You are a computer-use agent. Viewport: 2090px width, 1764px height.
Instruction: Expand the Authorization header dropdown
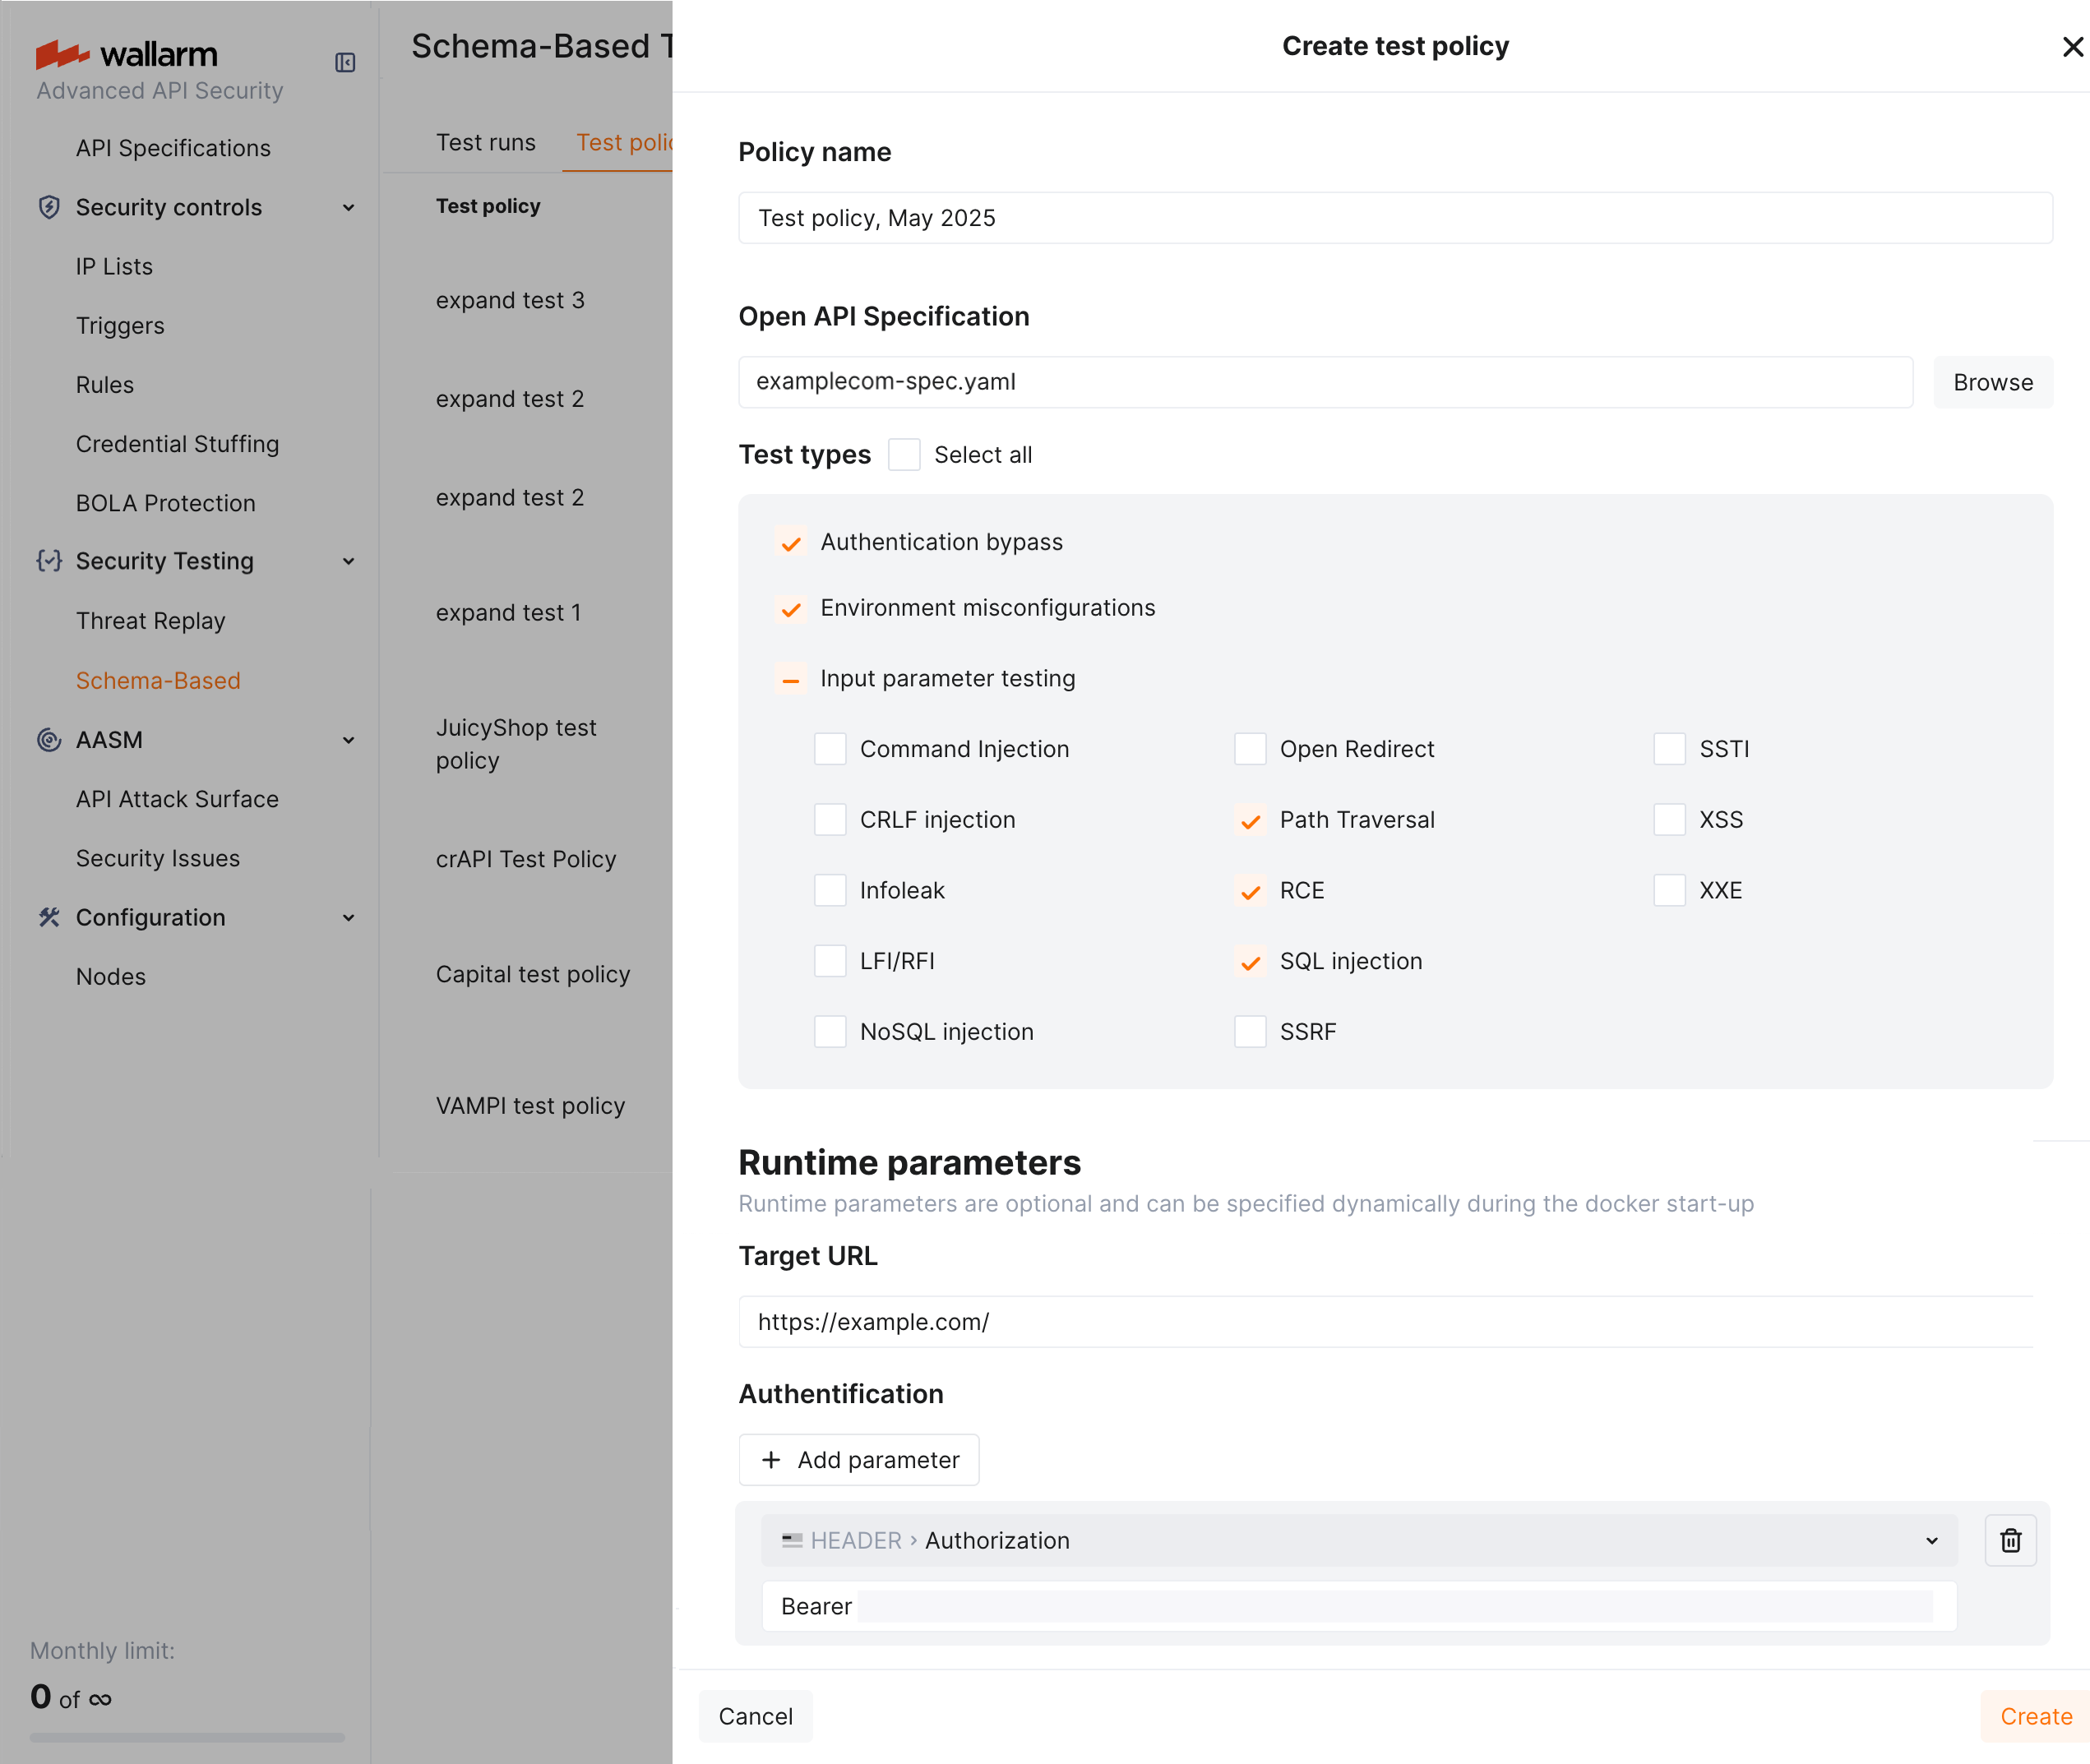click(1931, 1540)
